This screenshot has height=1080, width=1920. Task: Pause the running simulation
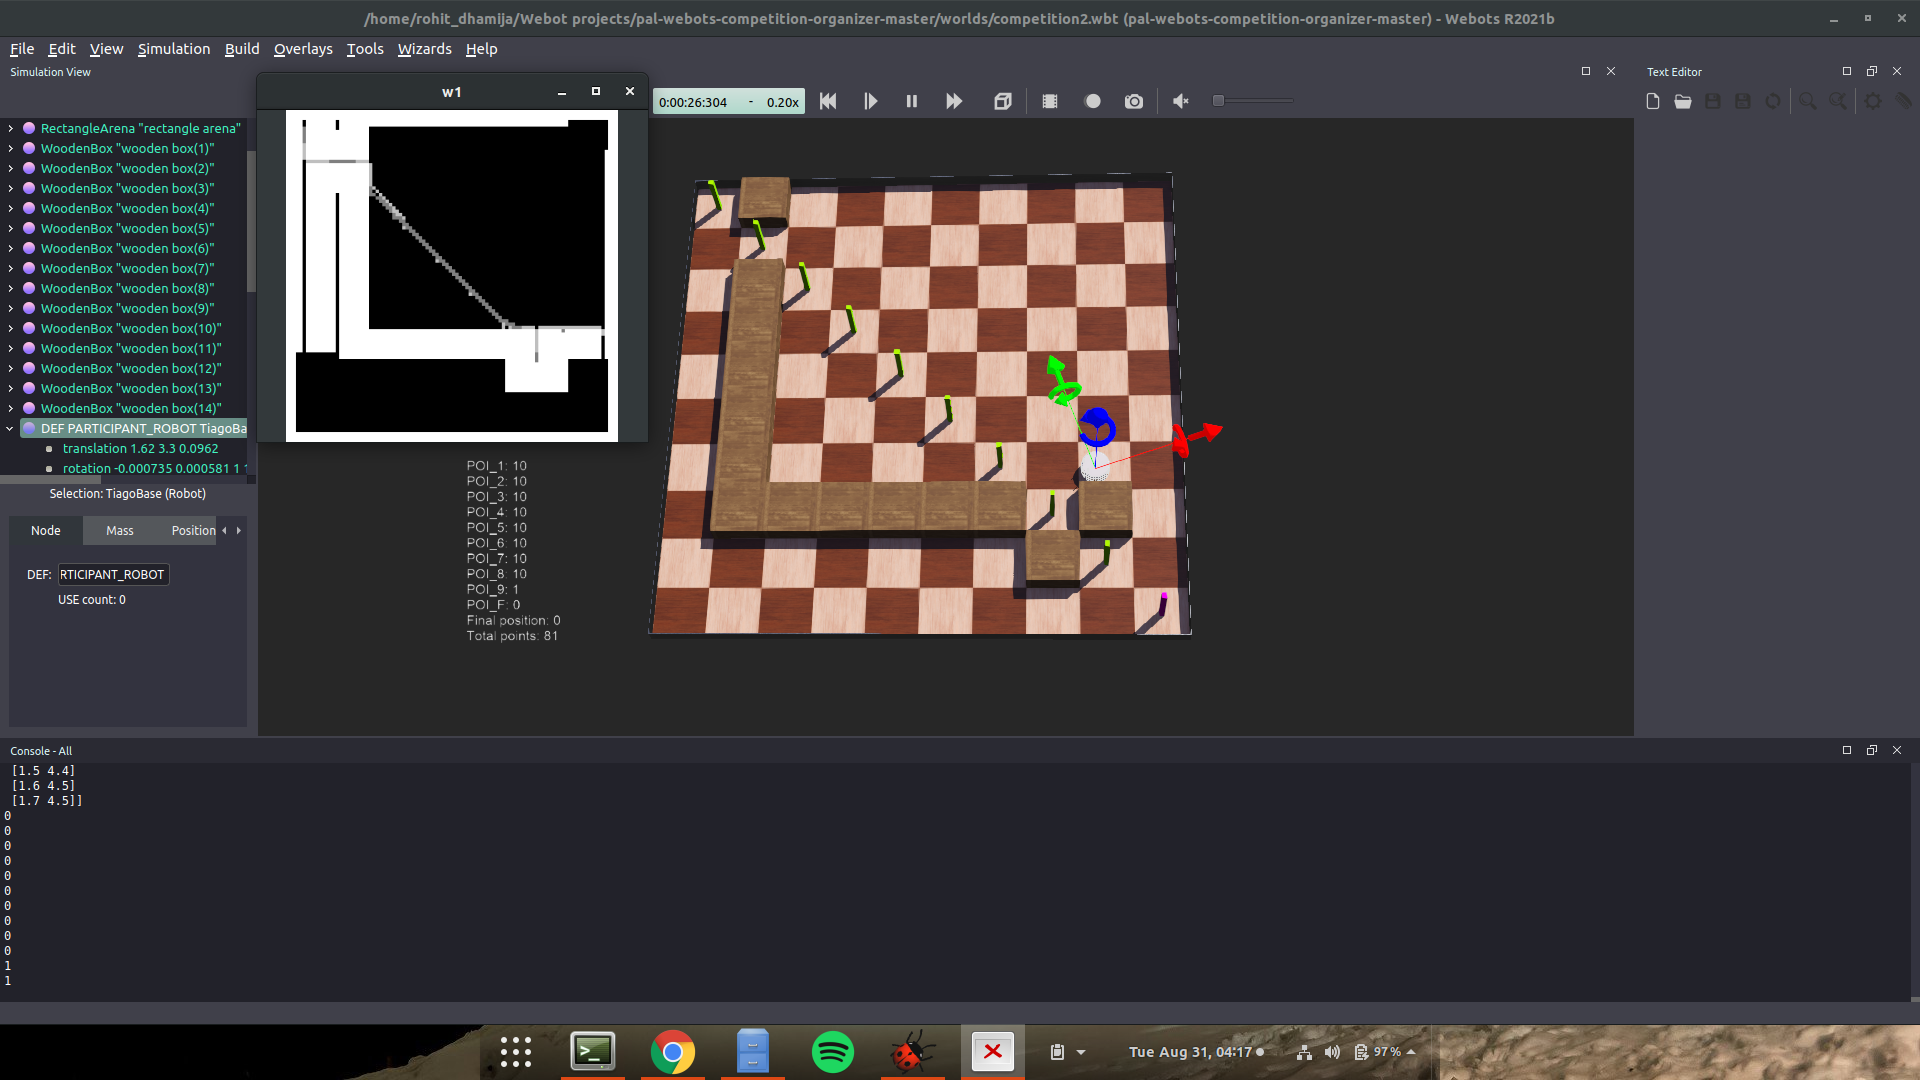tap(912, 101)
